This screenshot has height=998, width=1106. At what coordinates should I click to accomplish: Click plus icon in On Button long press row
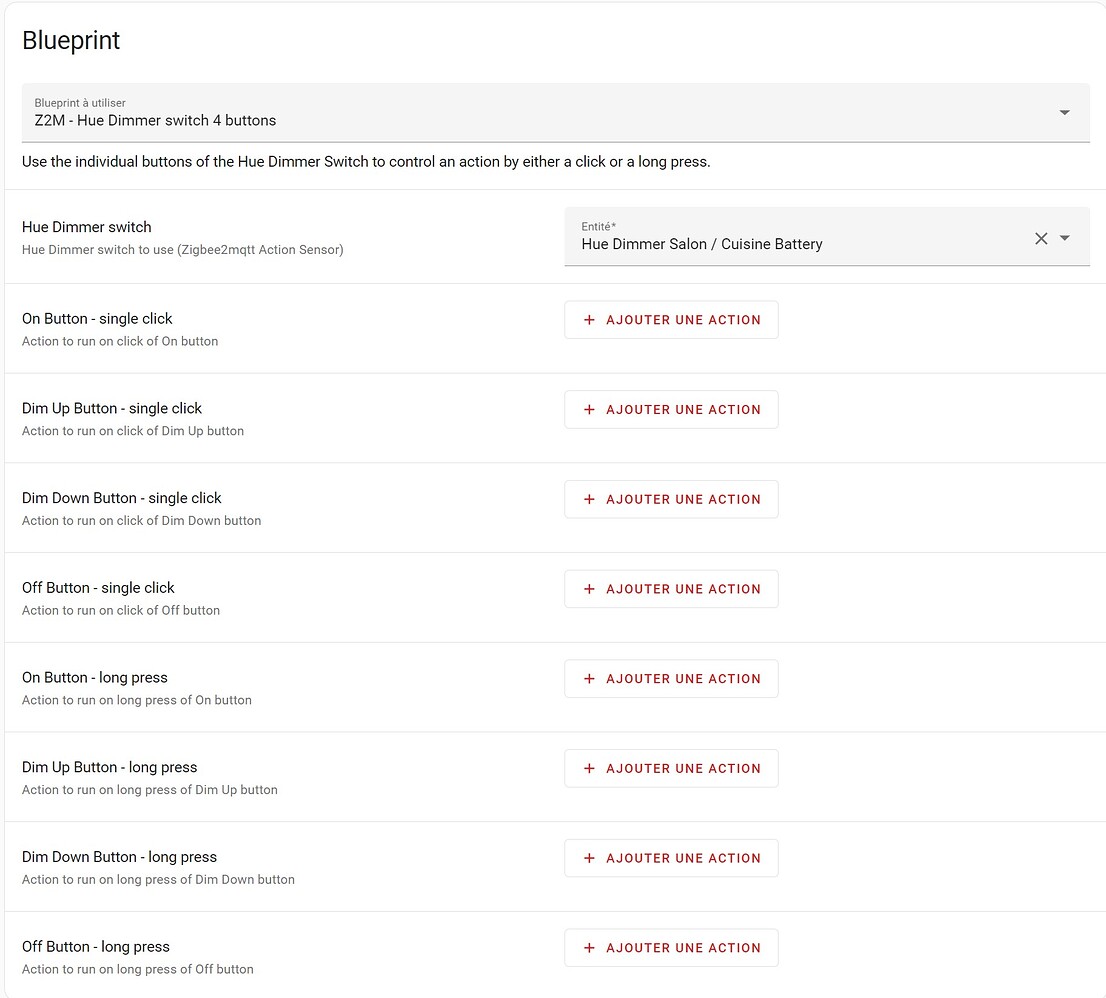coord(589,679)
